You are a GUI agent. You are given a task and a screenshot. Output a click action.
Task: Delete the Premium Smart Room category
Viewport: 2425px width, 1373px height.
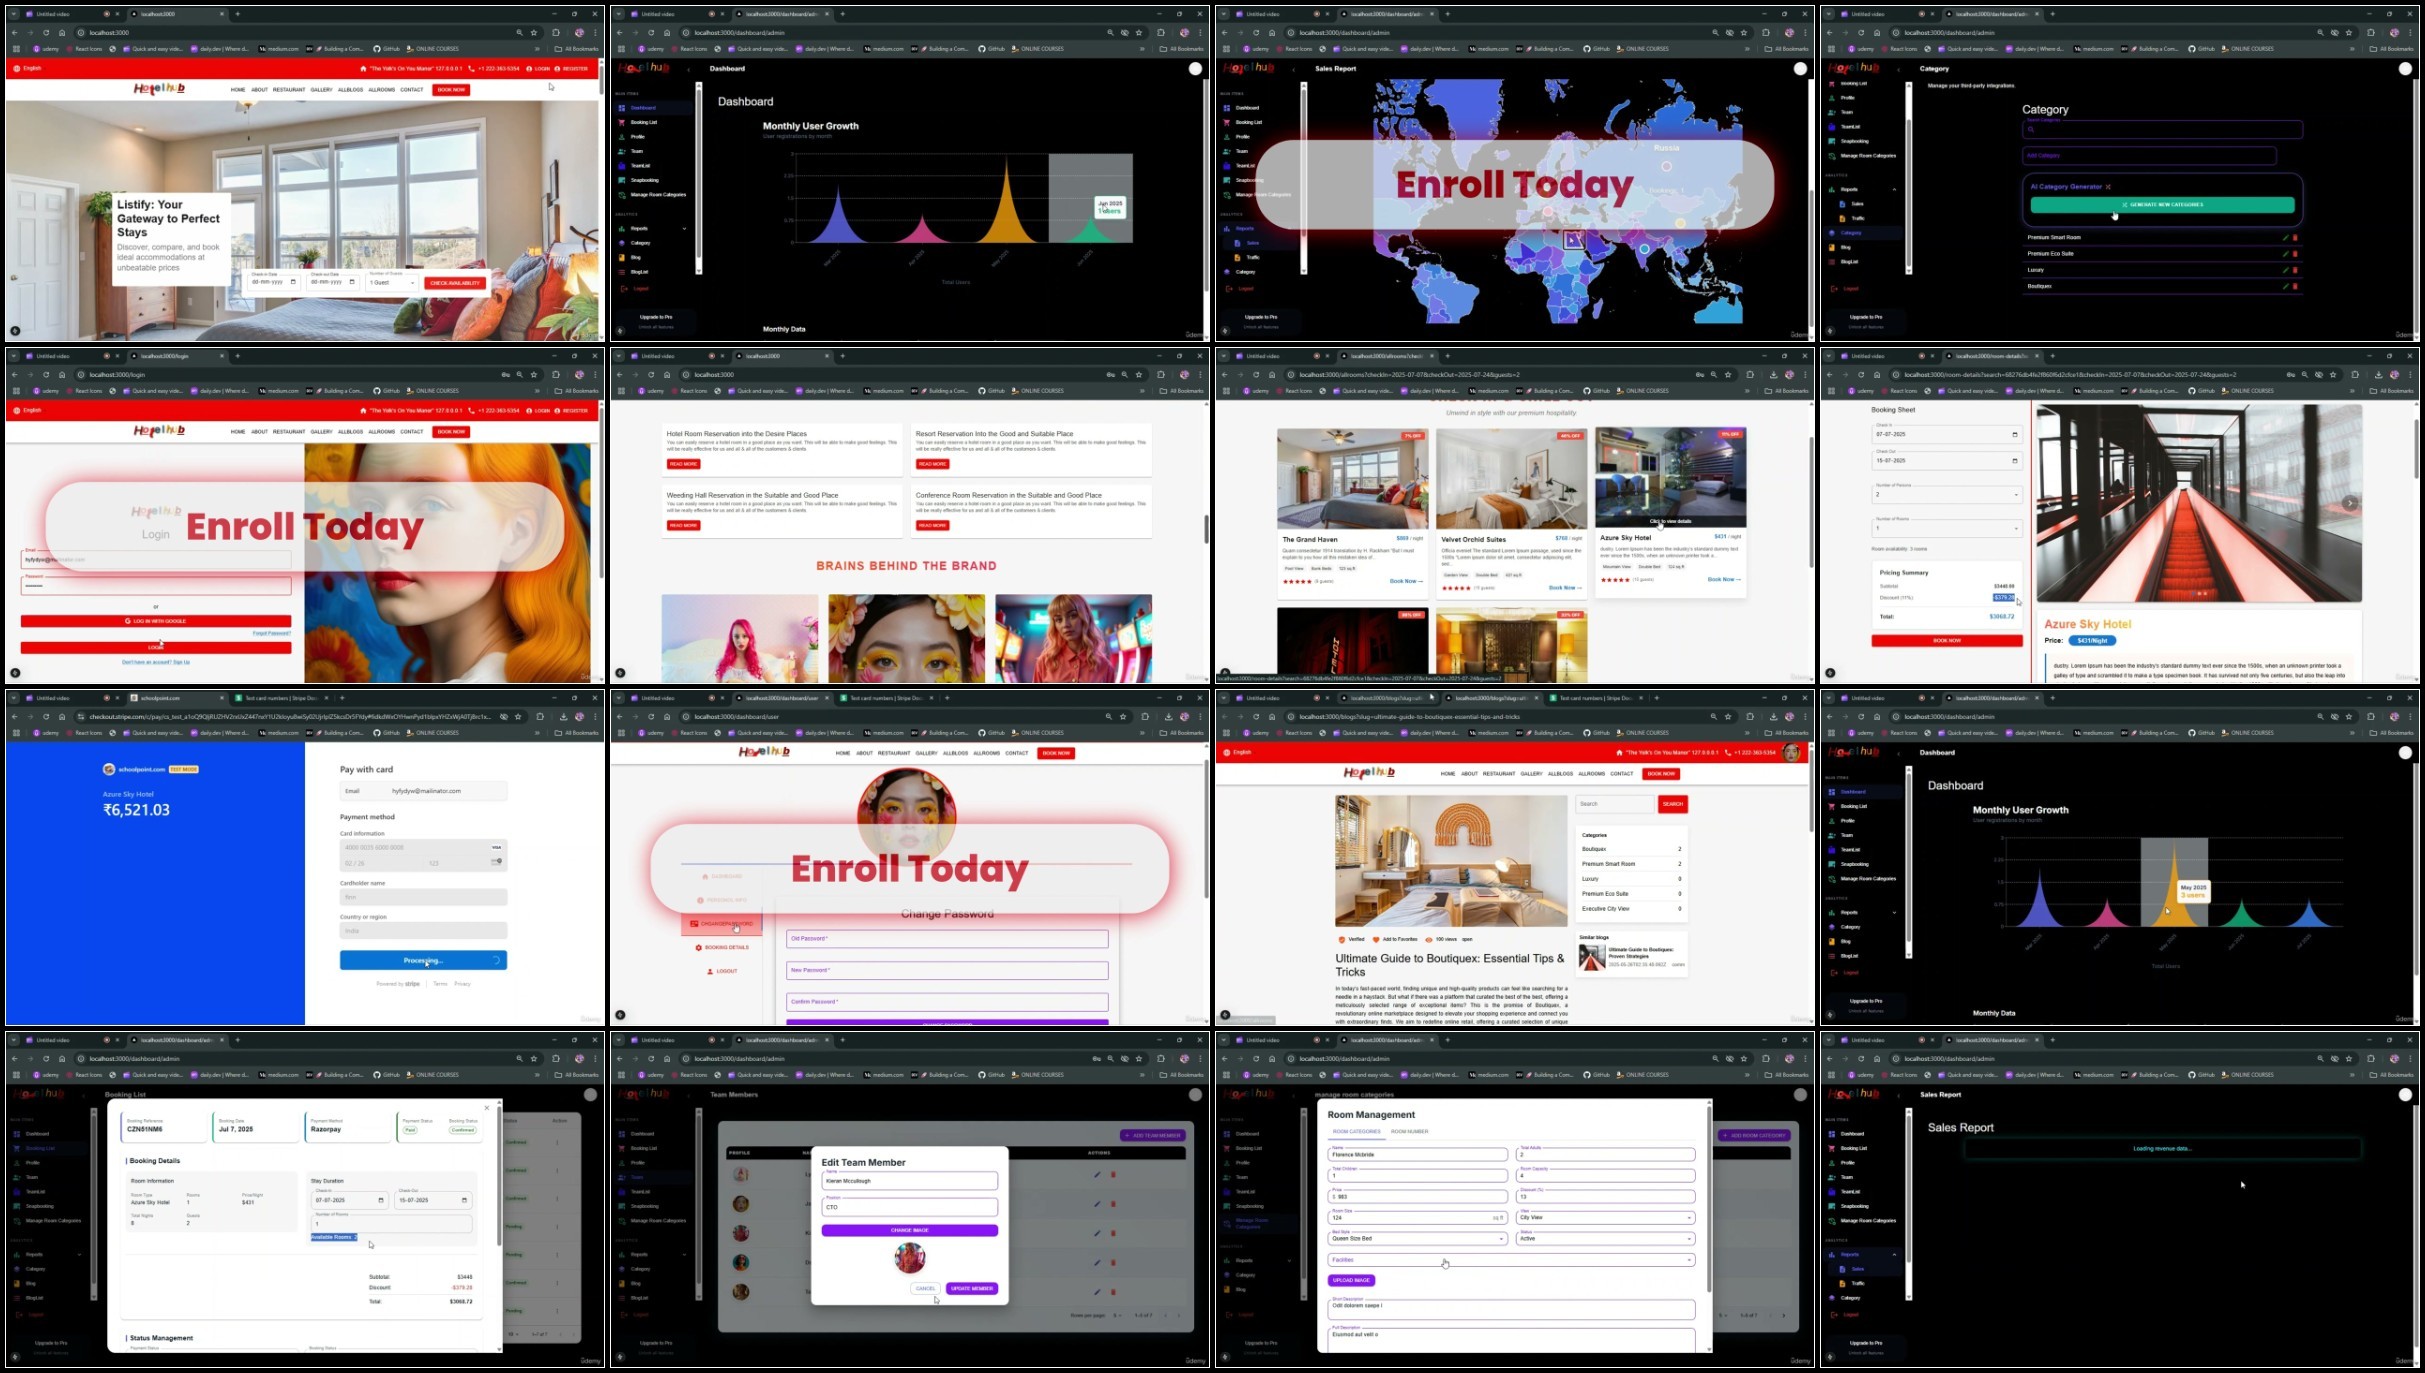click(2295, 238)
